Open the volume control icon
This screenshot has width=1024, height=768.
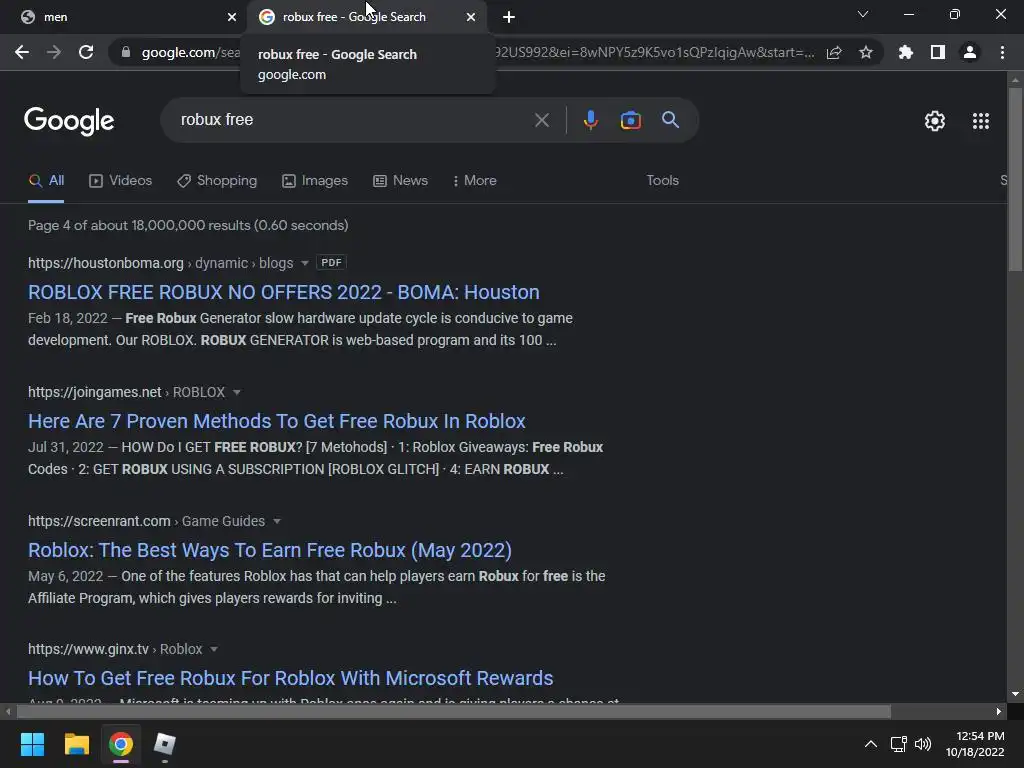tap(923, 744)
